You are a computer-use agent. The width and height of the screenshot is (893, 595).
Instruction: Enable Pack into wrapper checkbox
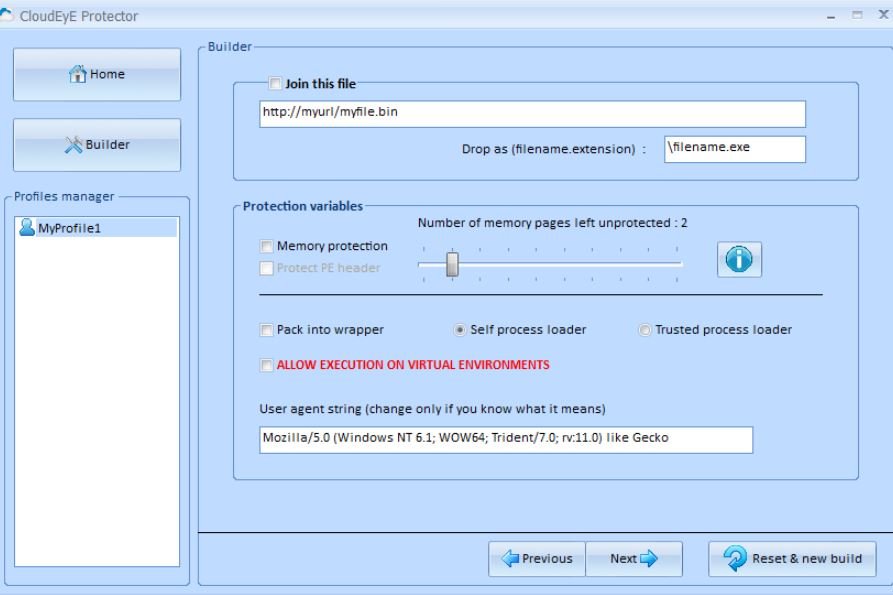[x=266, y=330]
